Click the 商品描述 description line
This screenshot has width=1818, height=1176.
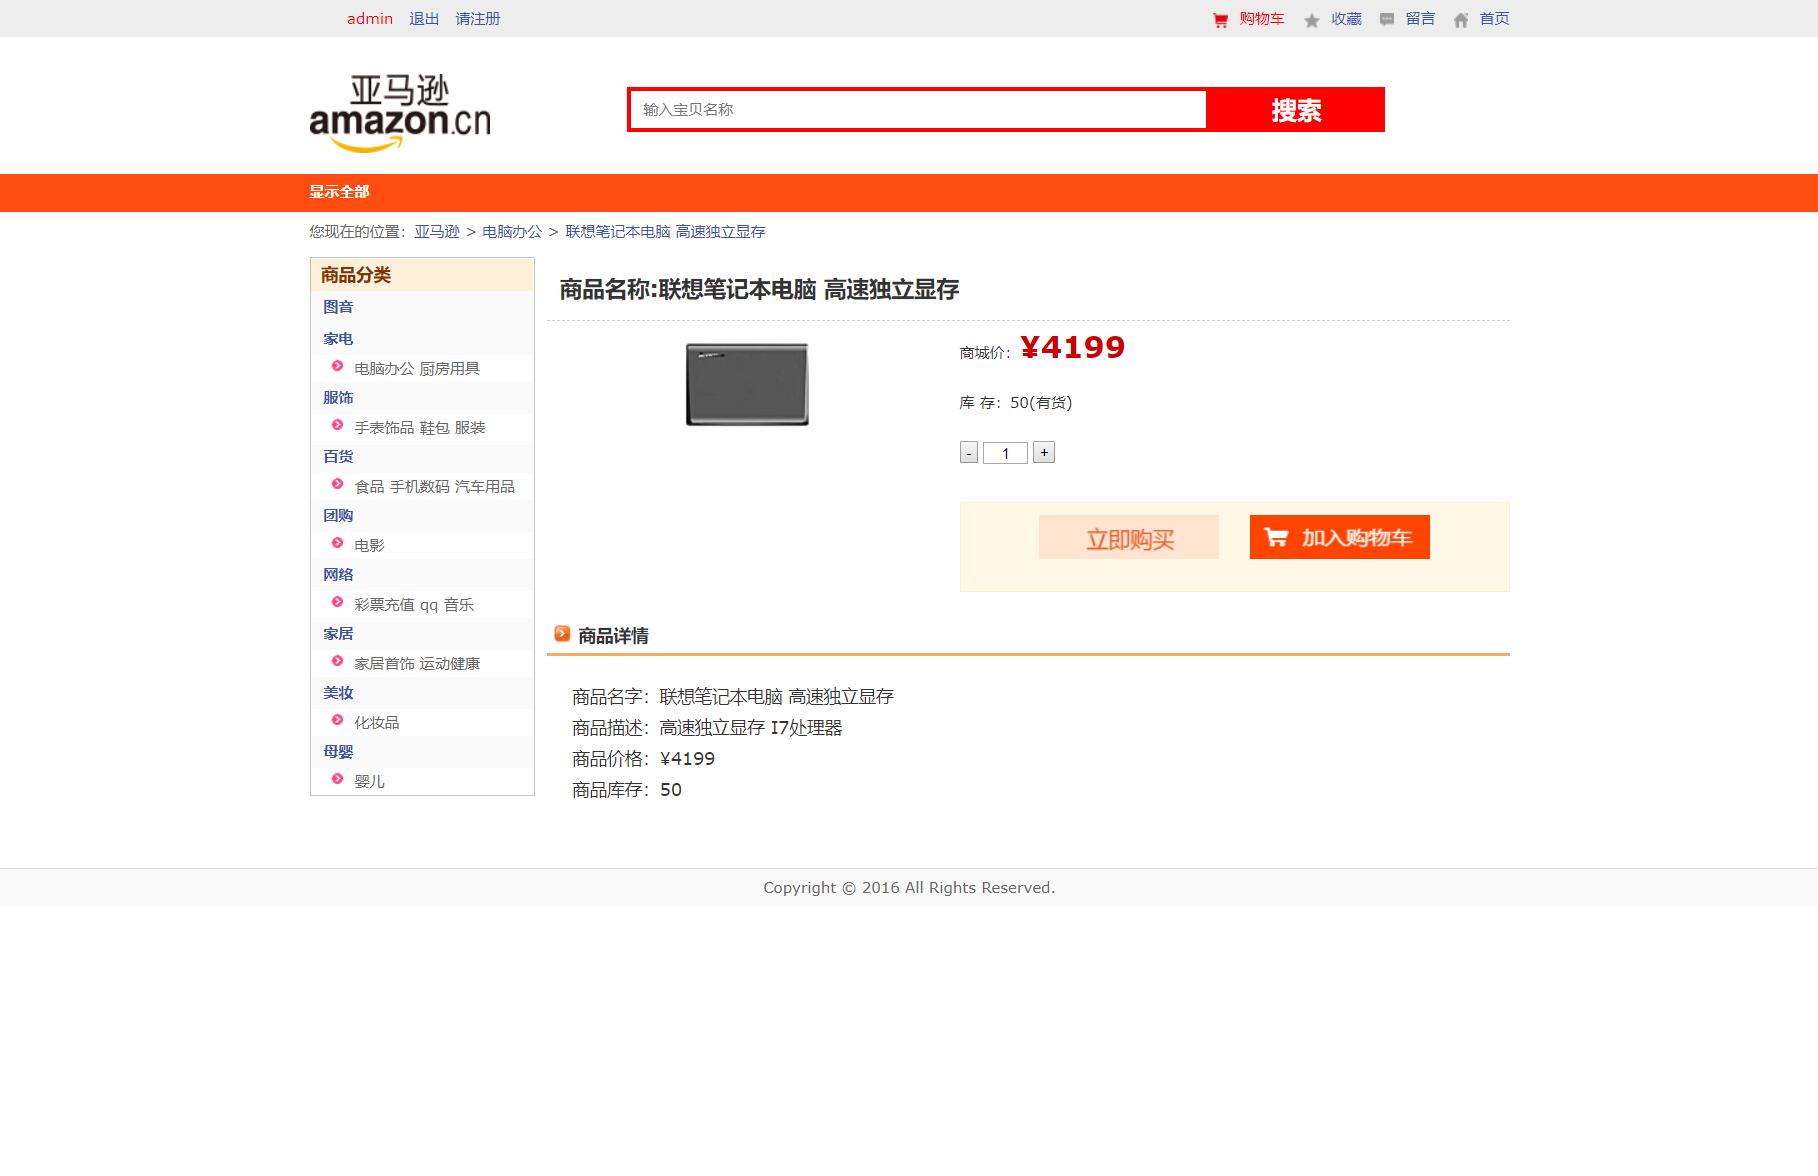[x=707, y=728]
